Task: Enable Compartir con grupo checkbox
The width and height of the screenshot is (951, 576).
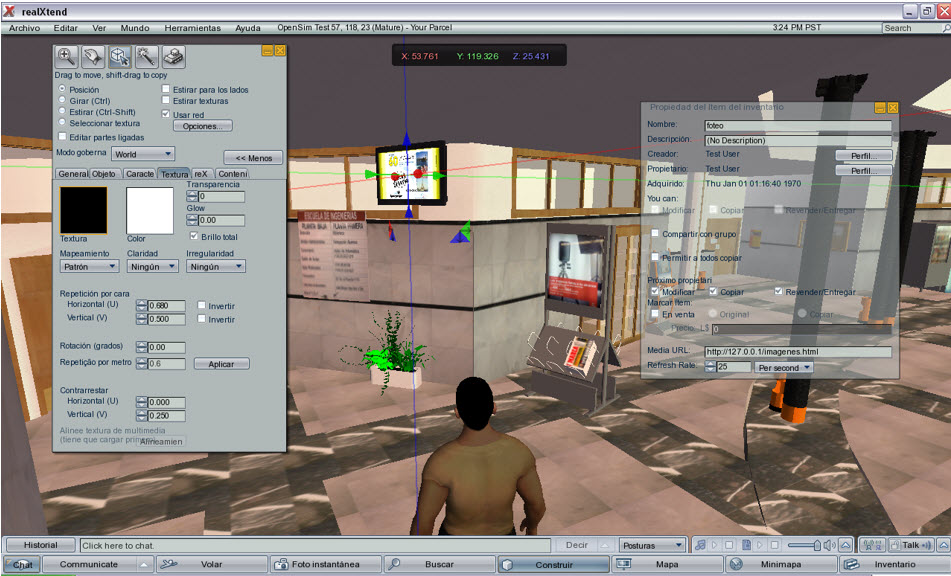Action: click(655, 233)
